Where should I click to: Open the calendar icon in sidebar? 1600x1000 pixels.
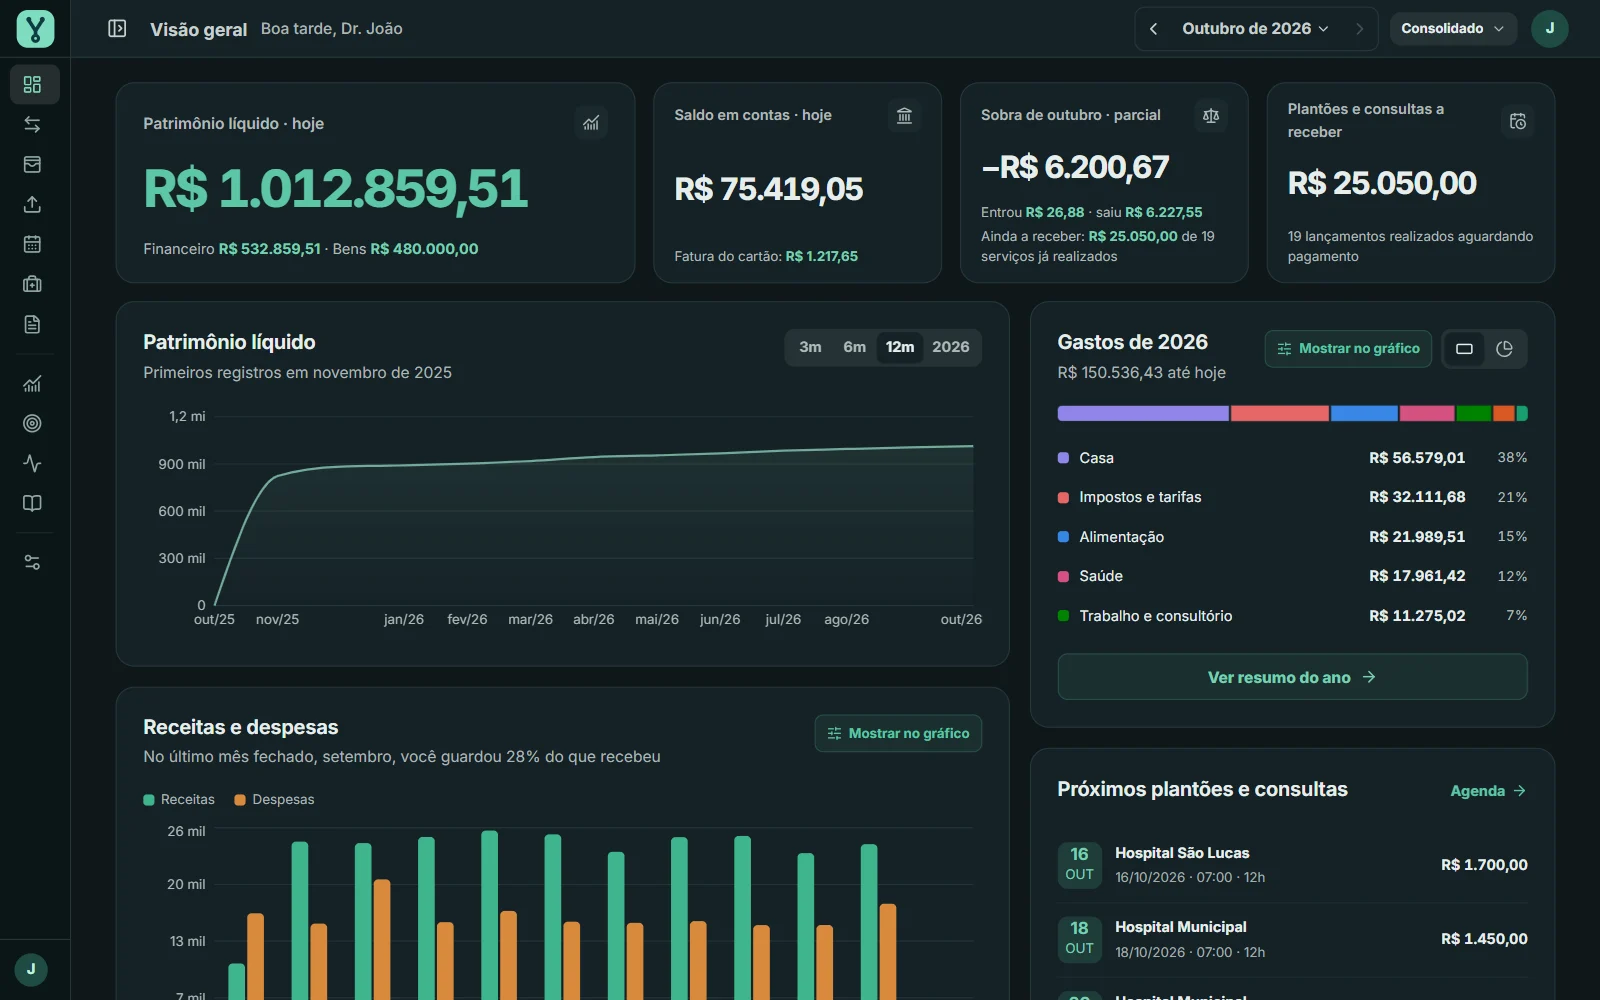(x=33, y=244)
